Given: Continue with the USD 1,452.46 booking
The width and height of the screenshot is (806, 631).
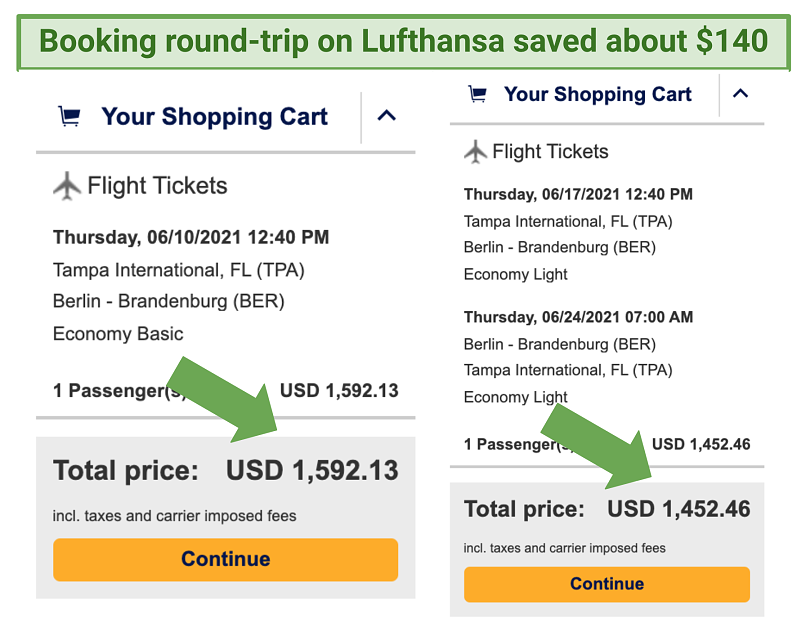Looking at the screenshot, I should pyautogui.click(x=607, y=584).
